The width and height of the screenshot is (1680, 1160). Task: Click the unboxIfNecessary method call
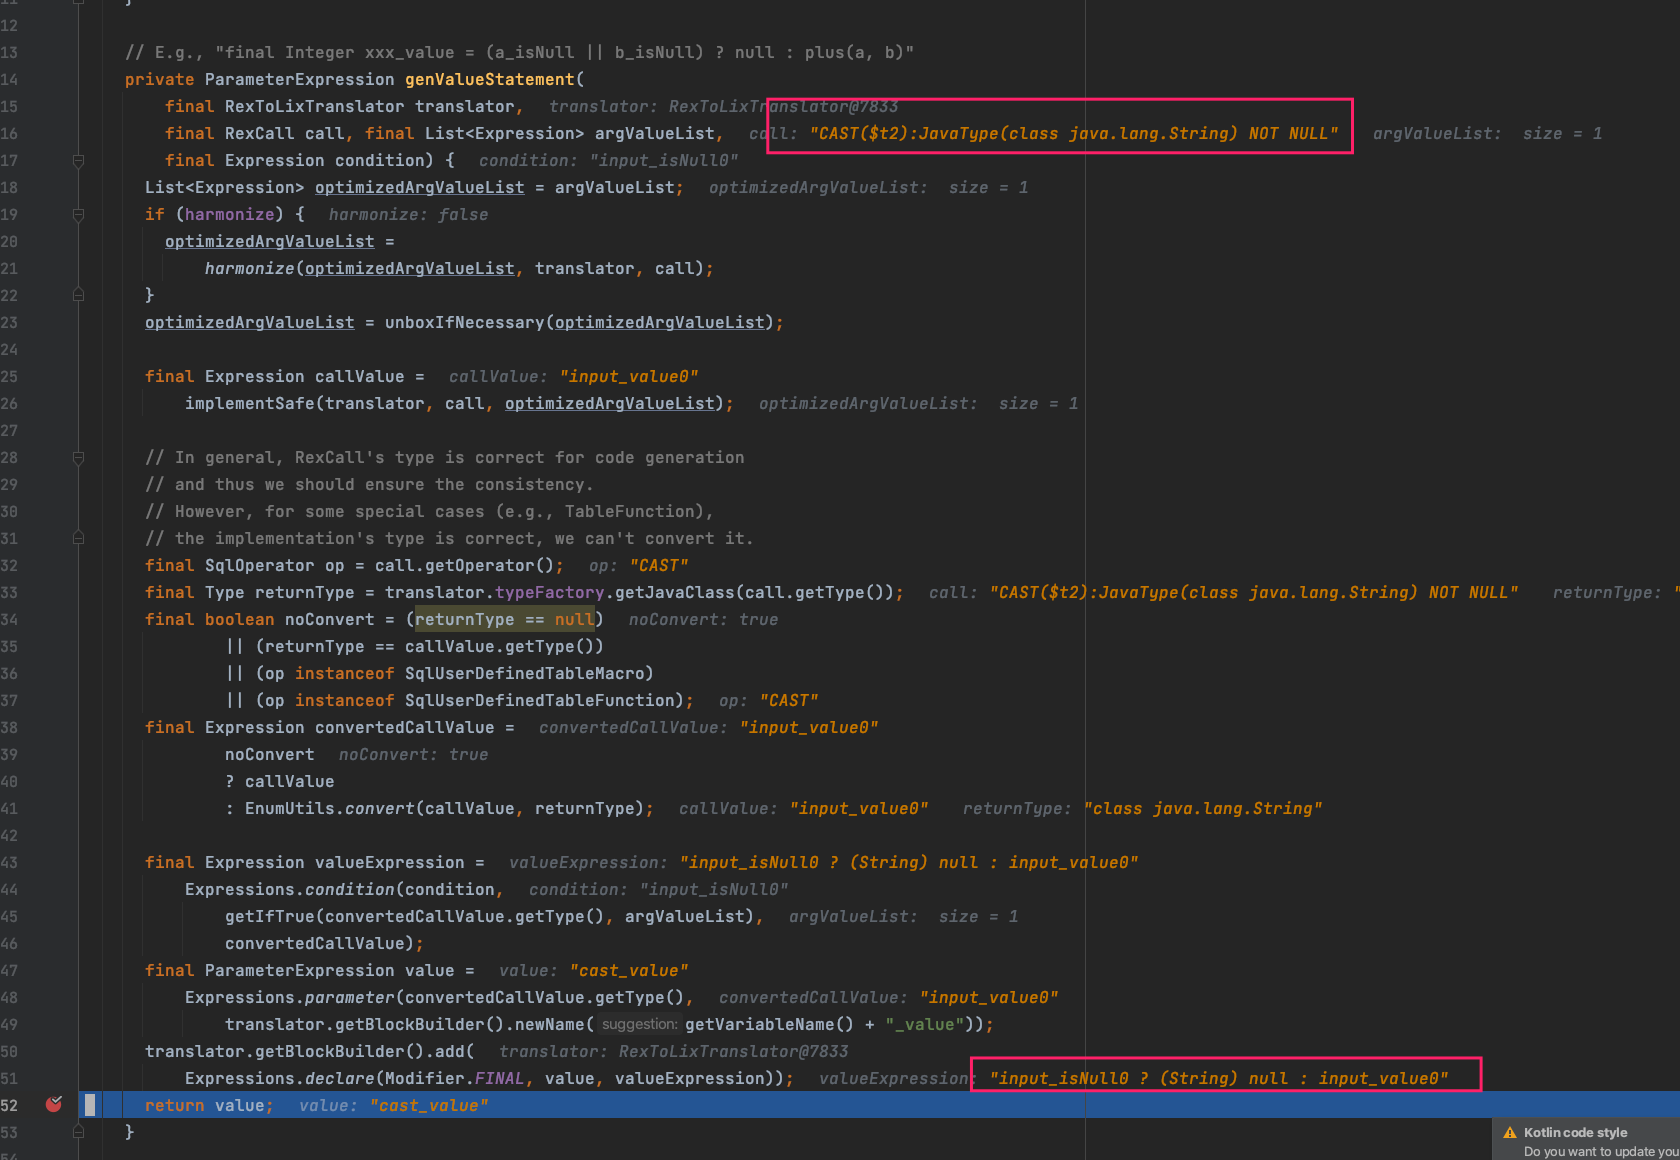click(465, 322)
